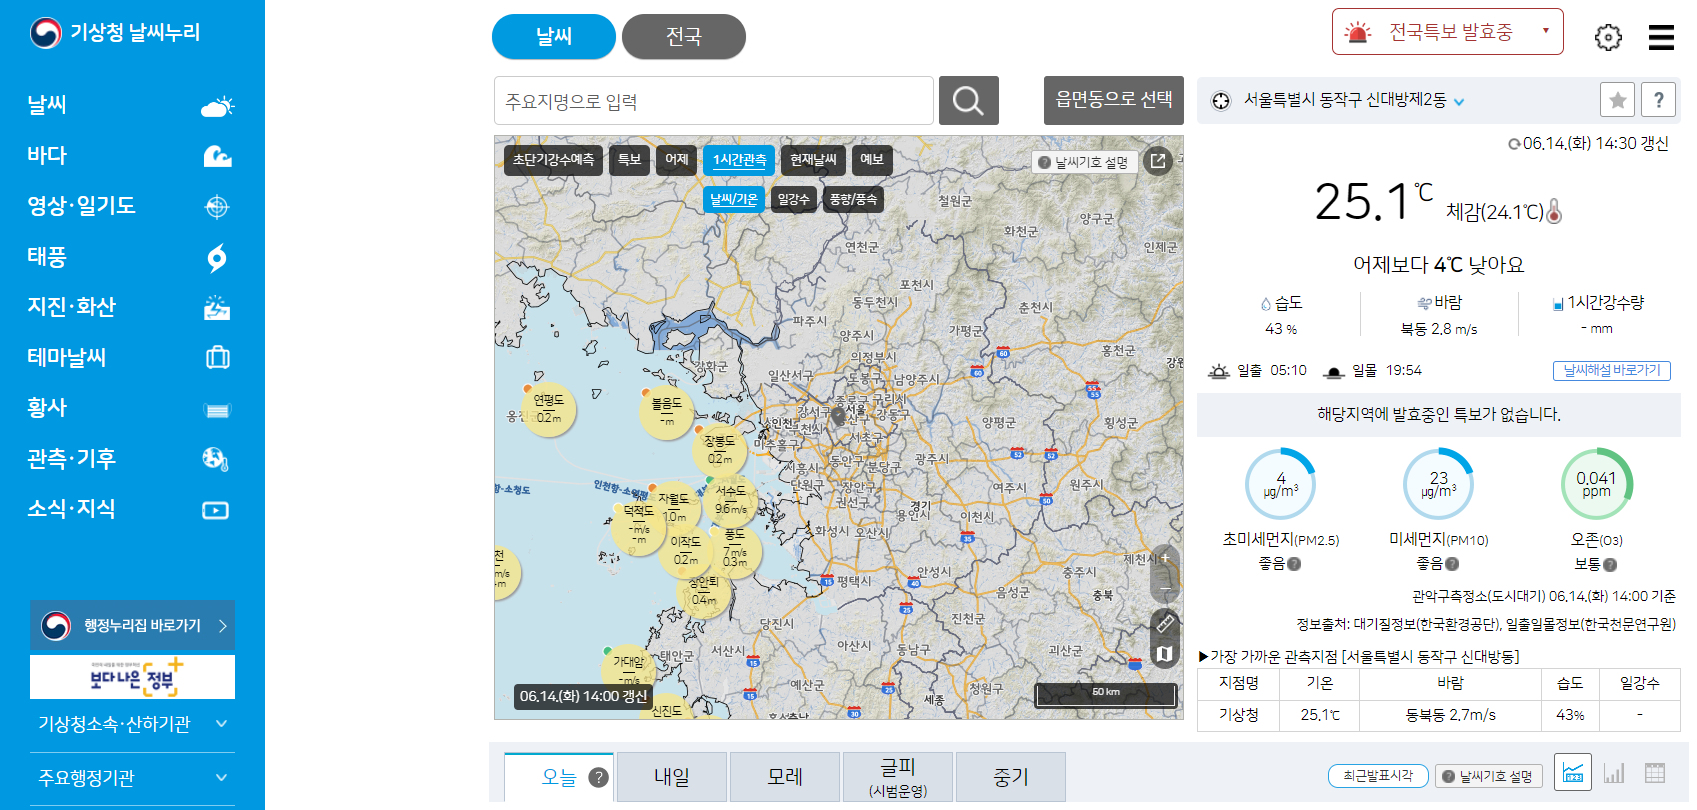Image resolution: width=1697 pixels, height=810 pixels.
Task: Select the 오늘 forecast tab
Action: click(x=559, y=777)
